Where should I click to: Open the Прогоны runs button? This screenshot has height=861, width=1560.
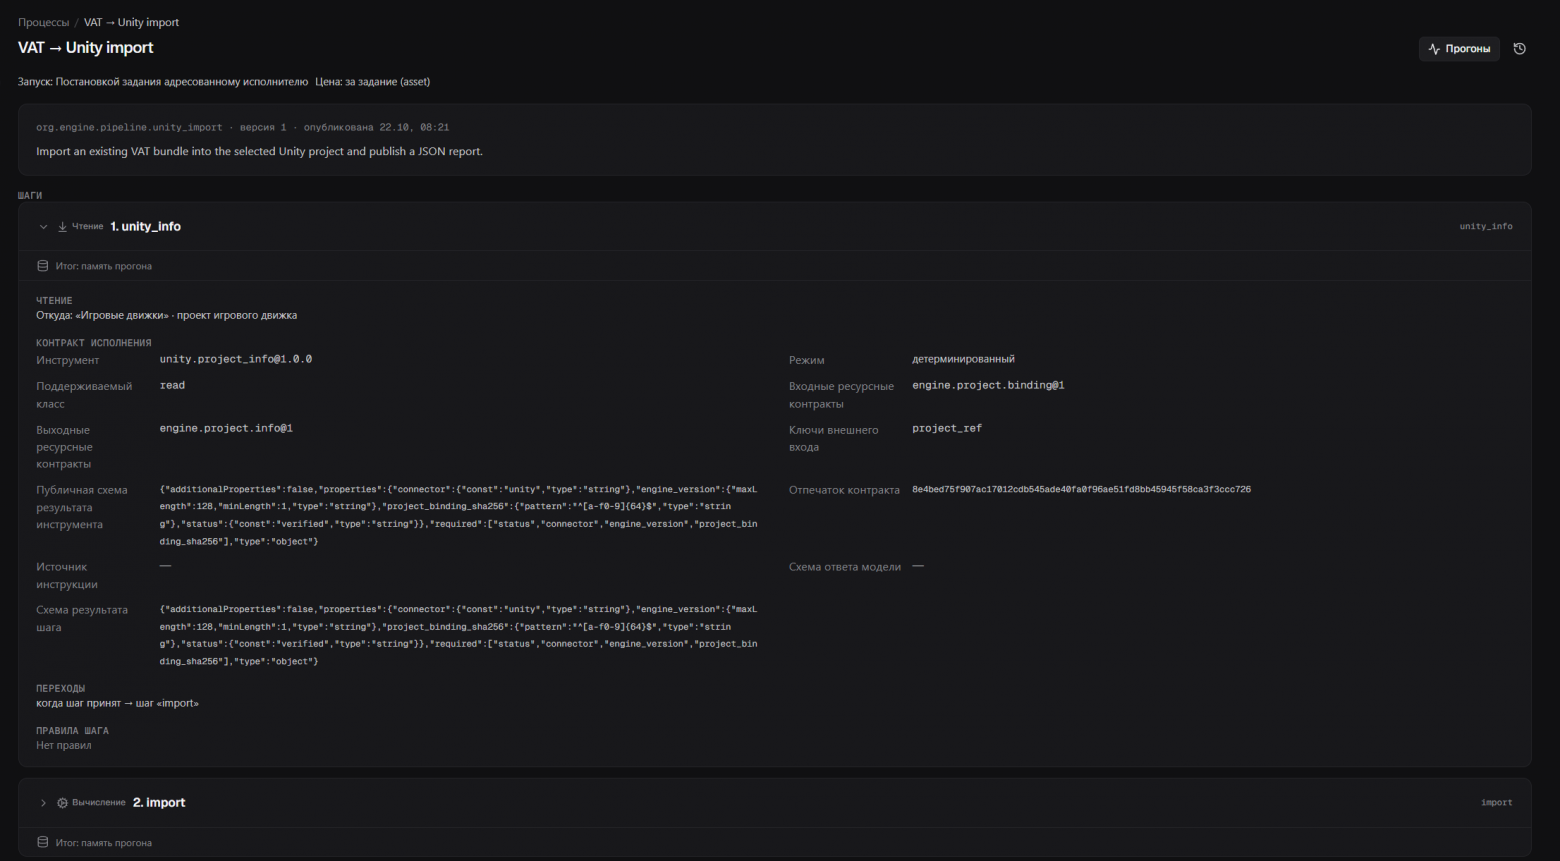(1459, 49)
